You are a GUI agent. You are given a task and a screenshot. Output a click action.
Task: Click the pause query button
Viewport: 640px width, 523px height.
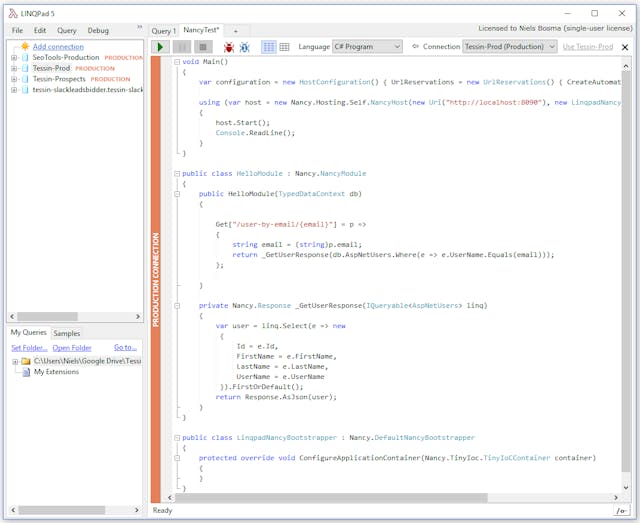tap(182, 47)
